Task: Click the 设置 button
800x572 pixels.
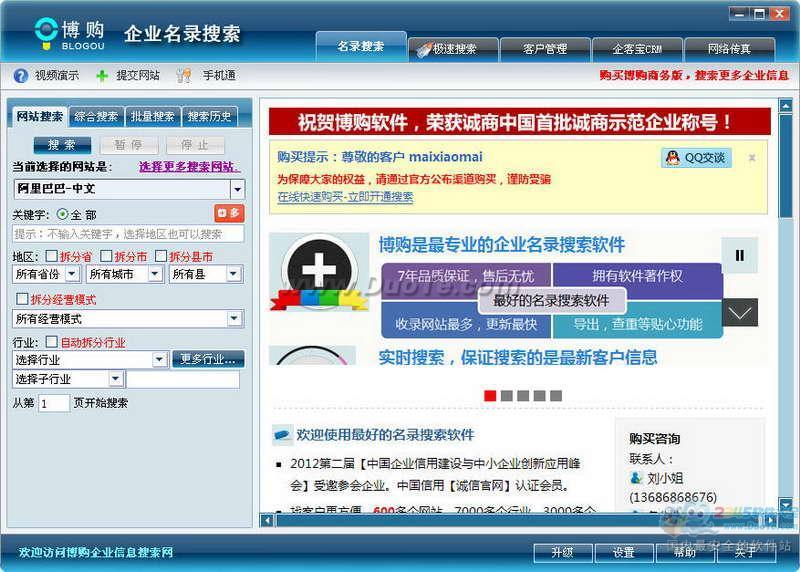Action: [x=624, y=553]
